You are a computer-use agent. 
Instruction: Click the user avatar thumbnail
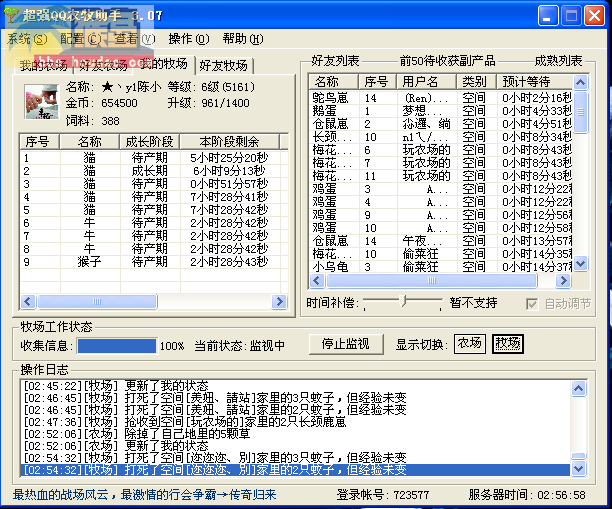pyautogui.click(x=41, y=101)
